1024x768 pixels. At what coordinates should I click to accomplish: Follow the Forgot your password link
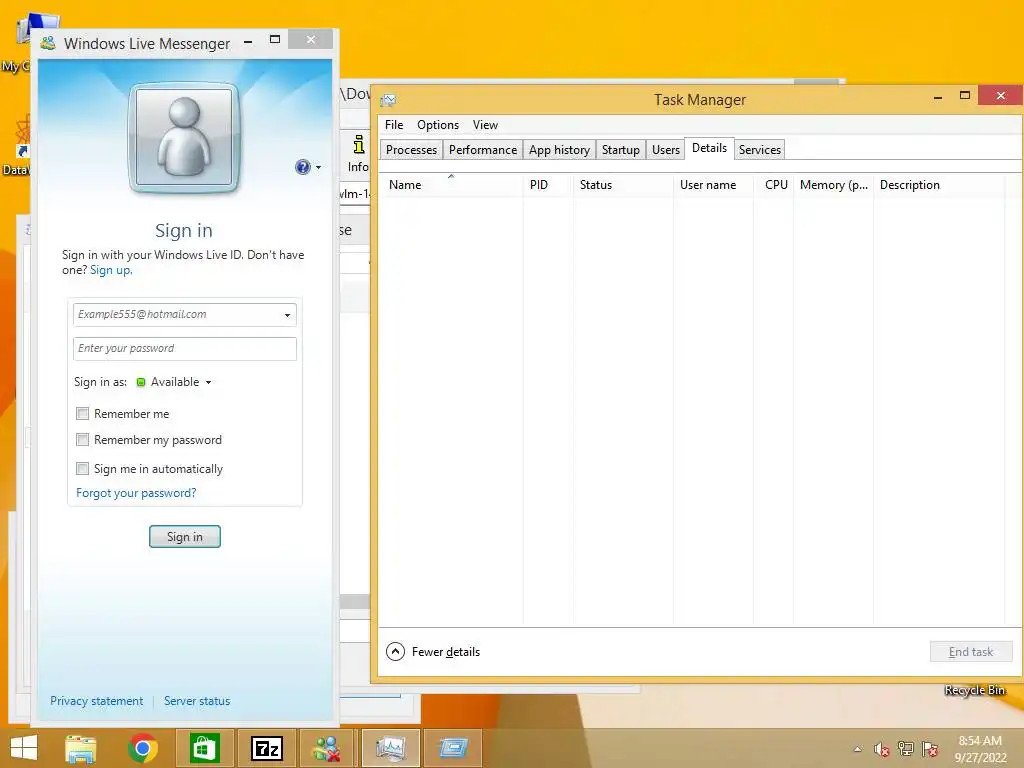[136, 493]
